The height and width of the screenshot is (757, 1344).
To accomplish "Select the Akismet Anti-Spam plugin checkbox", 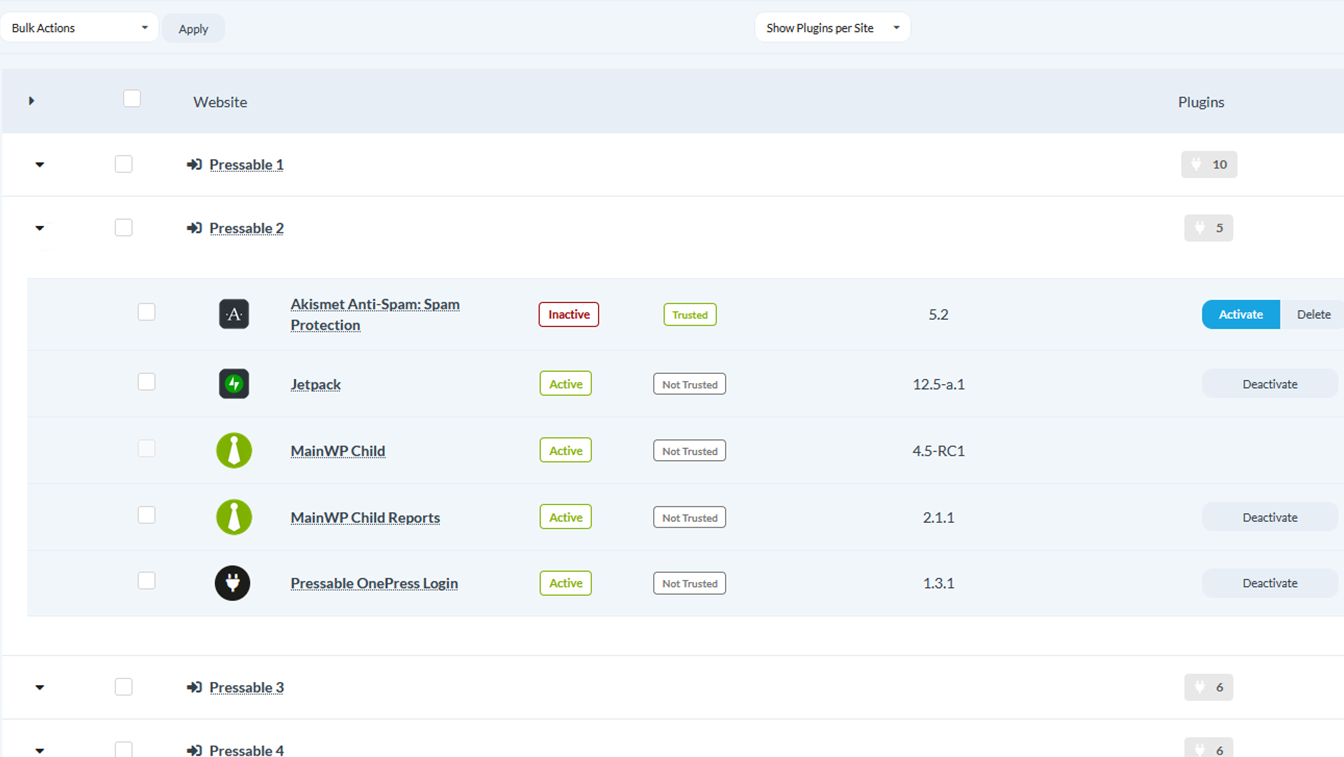I will 147,312.
